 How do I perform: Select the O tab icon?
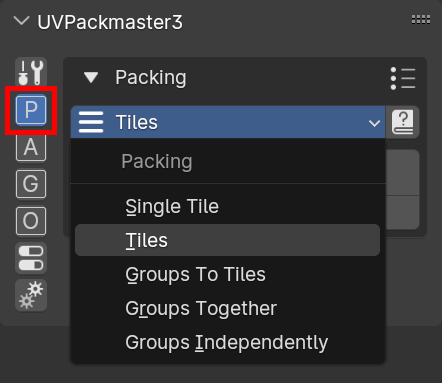(31, 221)
